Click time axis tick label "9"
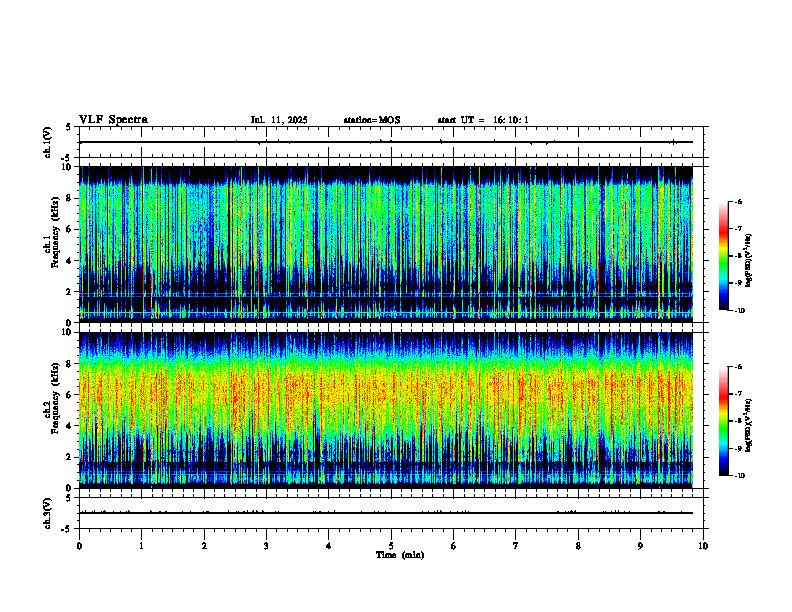 point(640,546)
